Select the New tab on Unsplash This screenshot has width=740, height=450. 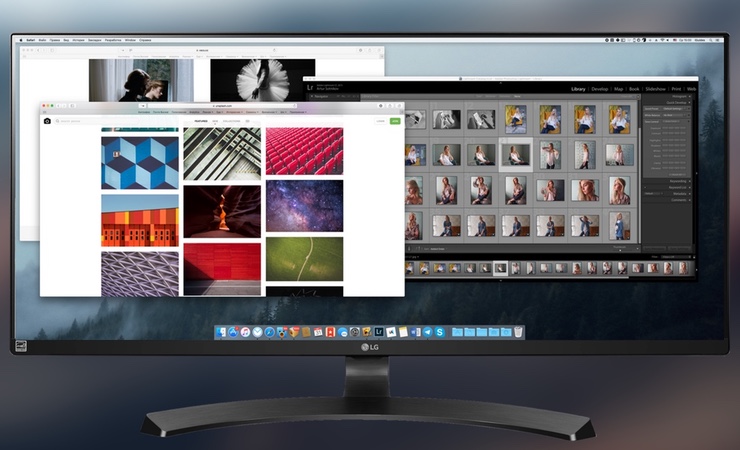tap(215, 121)
